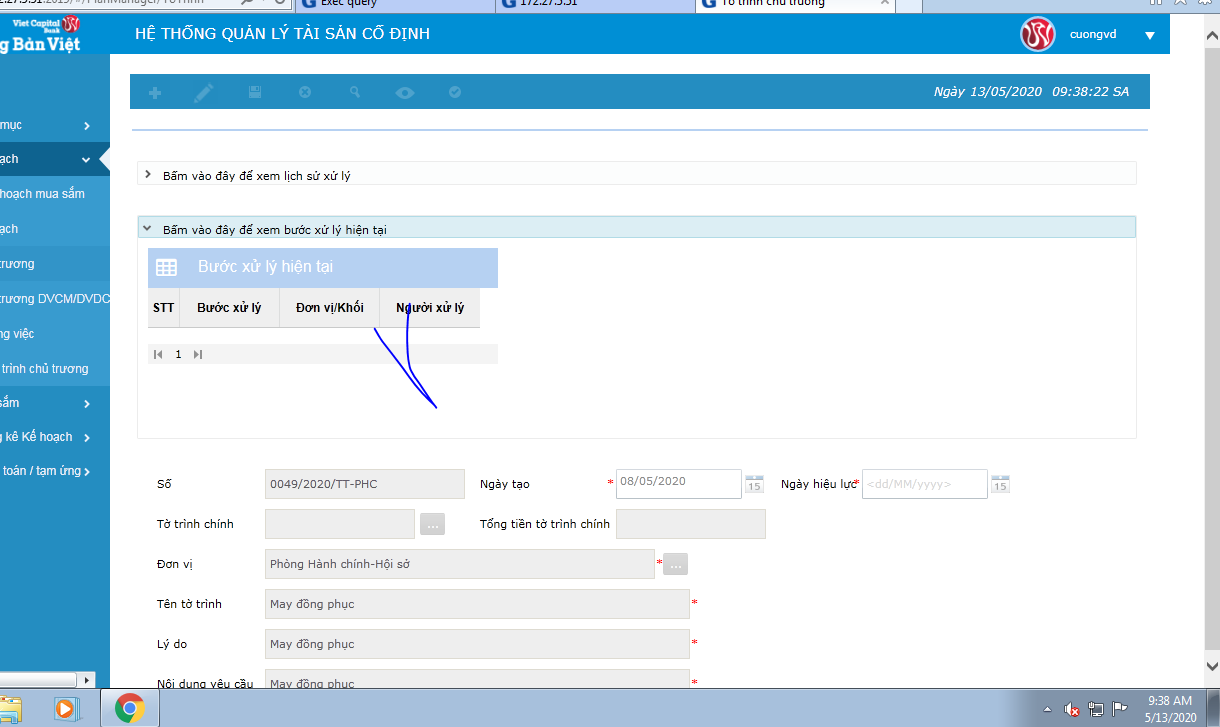This screenshot has height=727, width=1220.
Task: Click sidebar horizontal scrollbar right arrow
Action: [x=87, y=680]
